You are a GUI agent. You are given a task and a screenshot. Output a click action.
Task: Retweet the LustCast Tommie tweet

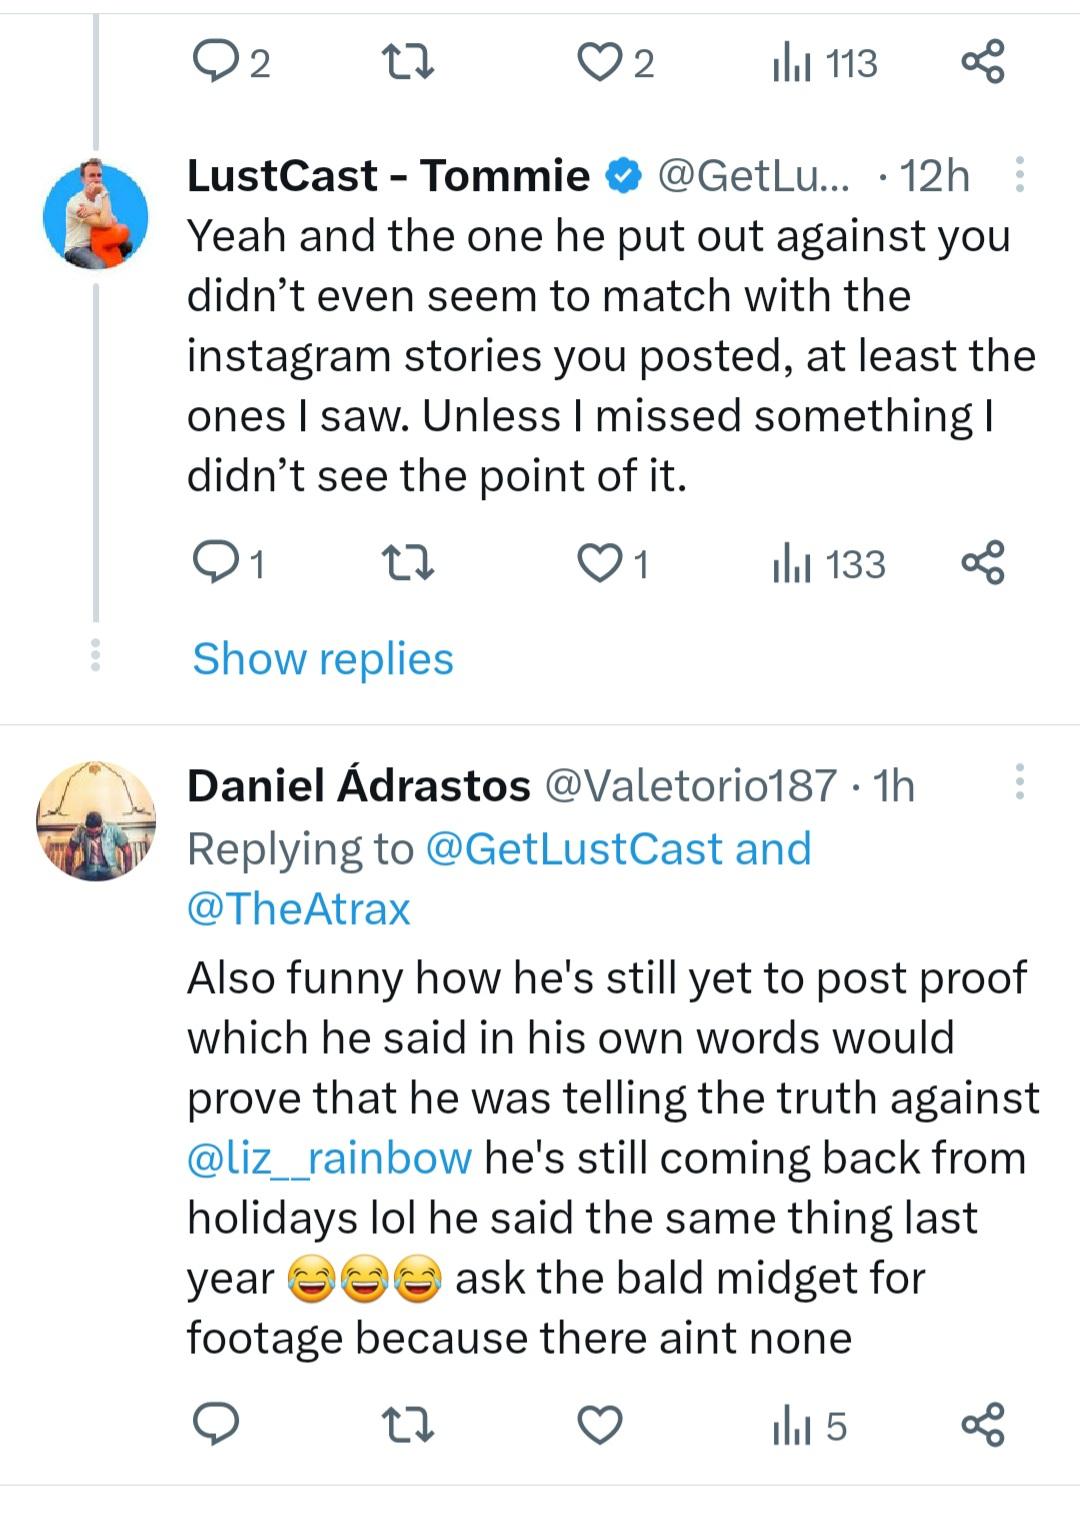pyautogui.click(x=408, y=563)
